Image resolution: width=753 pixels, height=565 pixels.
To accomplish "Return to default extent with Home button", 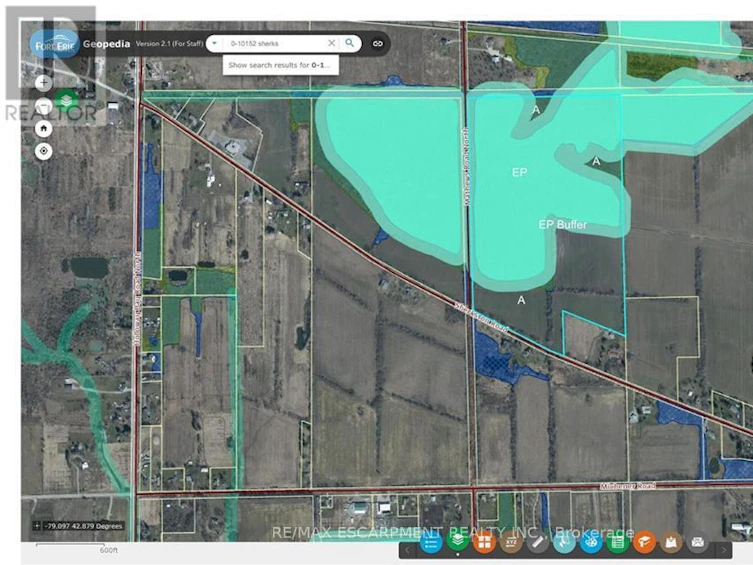I will (x=43, y=129).
